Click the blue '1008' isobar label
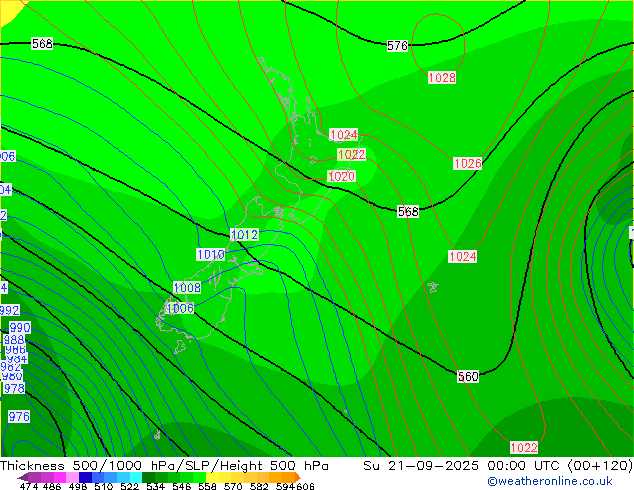634x490 pixels. pos(187,287)
